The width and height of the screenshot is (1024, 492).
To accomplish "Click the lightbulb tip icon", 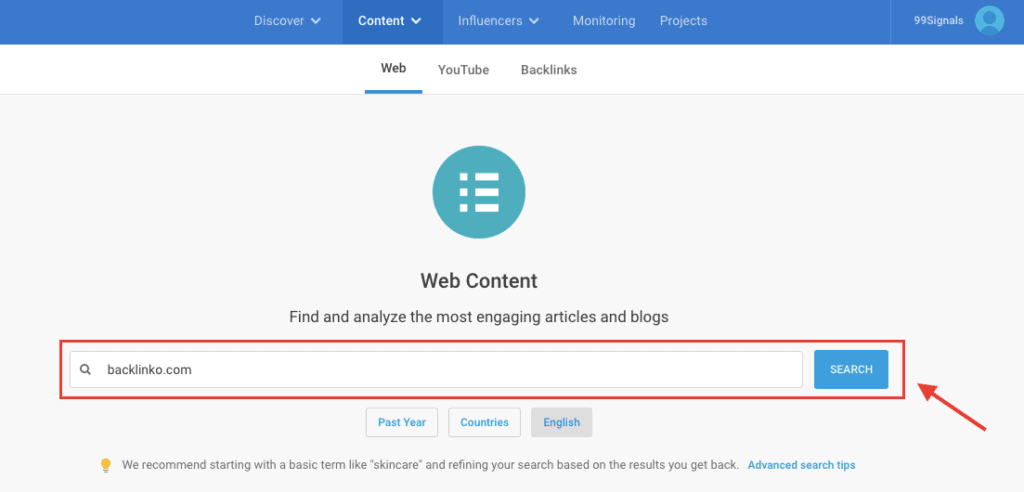I will point(105,465).
